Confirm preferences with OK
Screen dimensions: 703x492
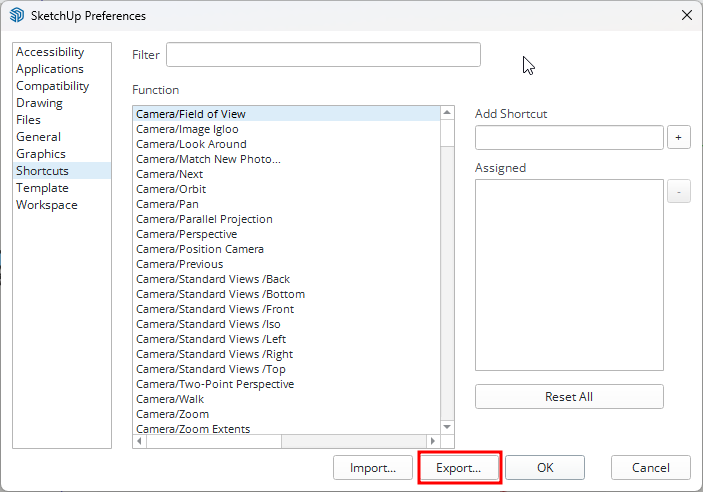click(545, 468)
